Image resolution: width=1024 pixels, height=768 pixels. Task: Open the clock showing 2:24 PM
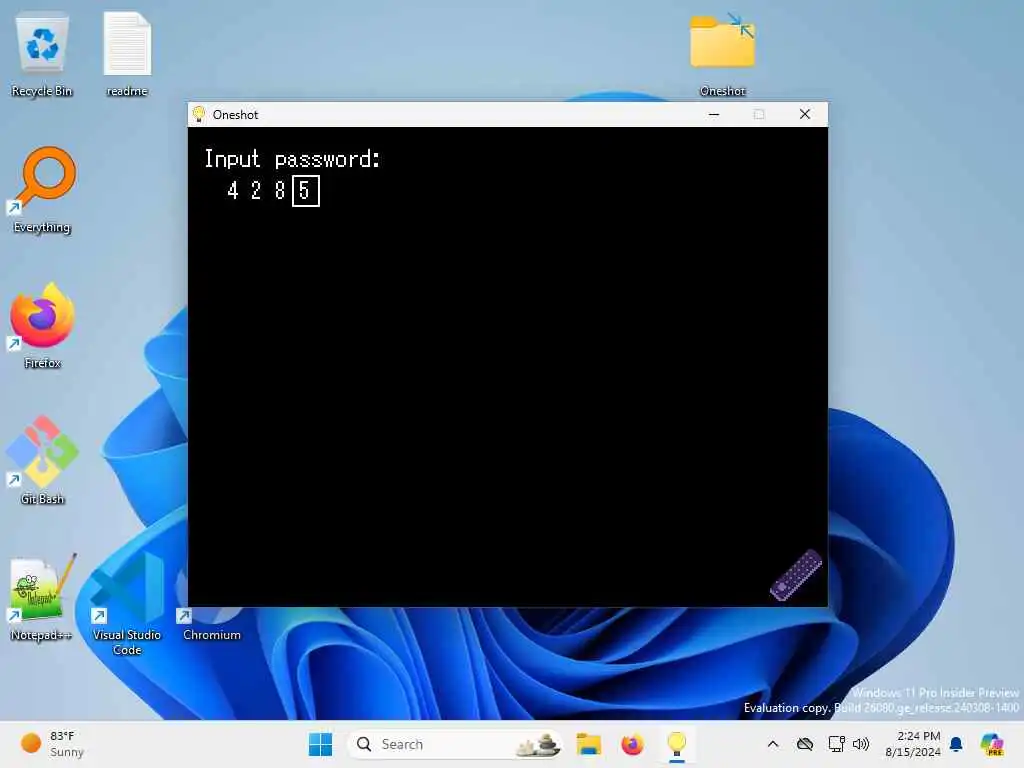click(x=912, y=744)
